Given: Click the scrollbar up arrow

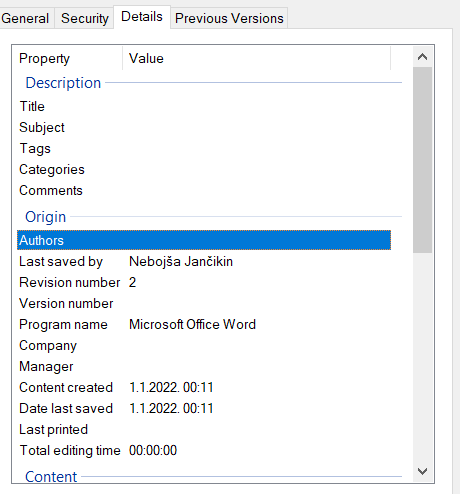Looking at the screenshot, I should 422,57.
